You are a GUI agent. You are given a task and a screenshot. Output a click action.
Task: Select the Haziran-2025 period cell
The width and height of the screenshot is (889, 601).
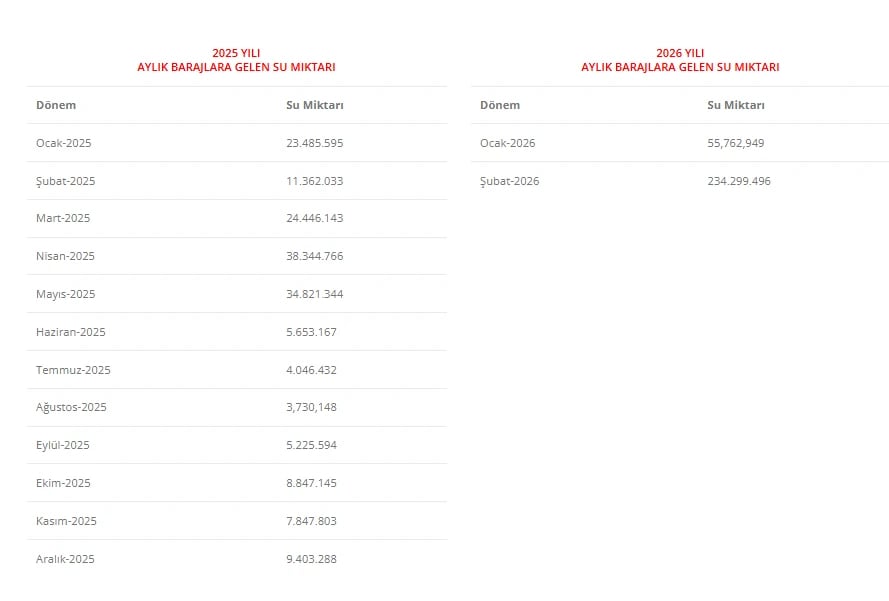(70, 332)
